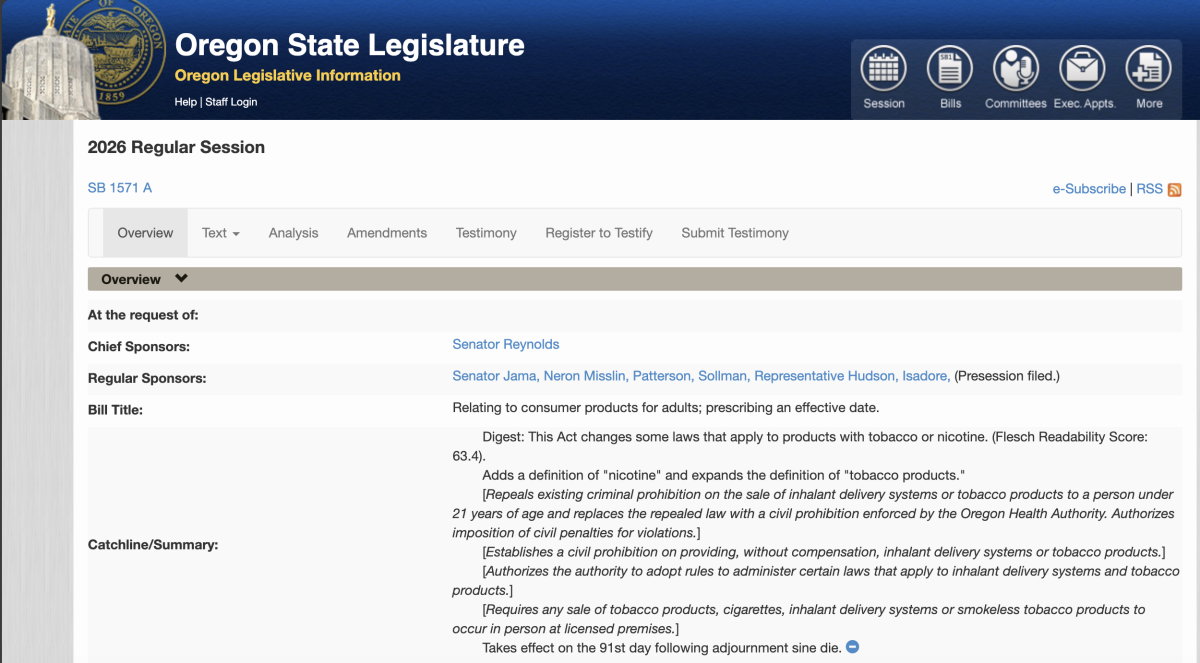The width and height of the screenshot is (1200, 663).
Task: Select the Register to Testify tab
Action: pyautogui.click(x=598, y=232)
